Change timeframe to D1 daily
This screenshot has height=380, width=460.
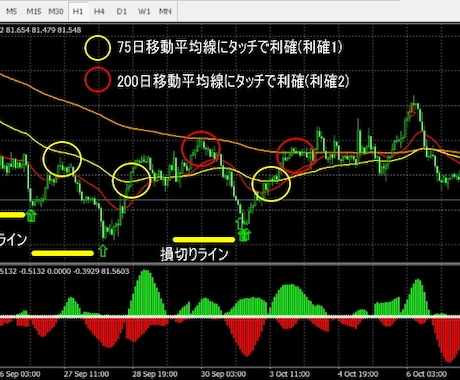coord(121,12)
